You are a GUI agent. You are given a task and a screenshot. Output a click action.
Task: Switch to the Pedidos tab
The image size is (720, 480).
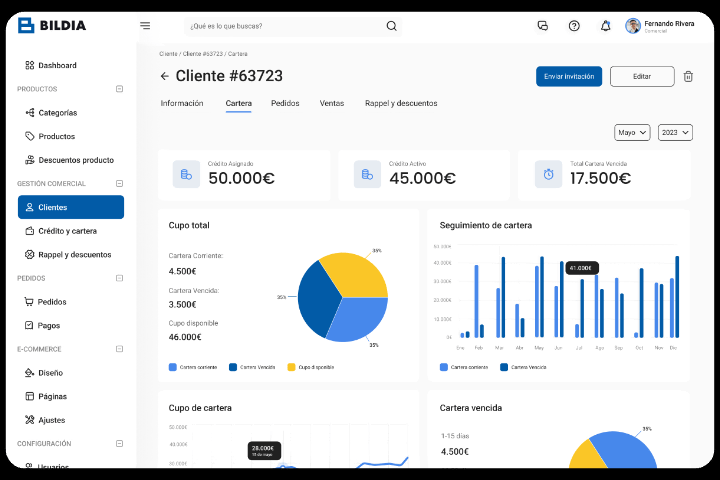click(285, 103)
